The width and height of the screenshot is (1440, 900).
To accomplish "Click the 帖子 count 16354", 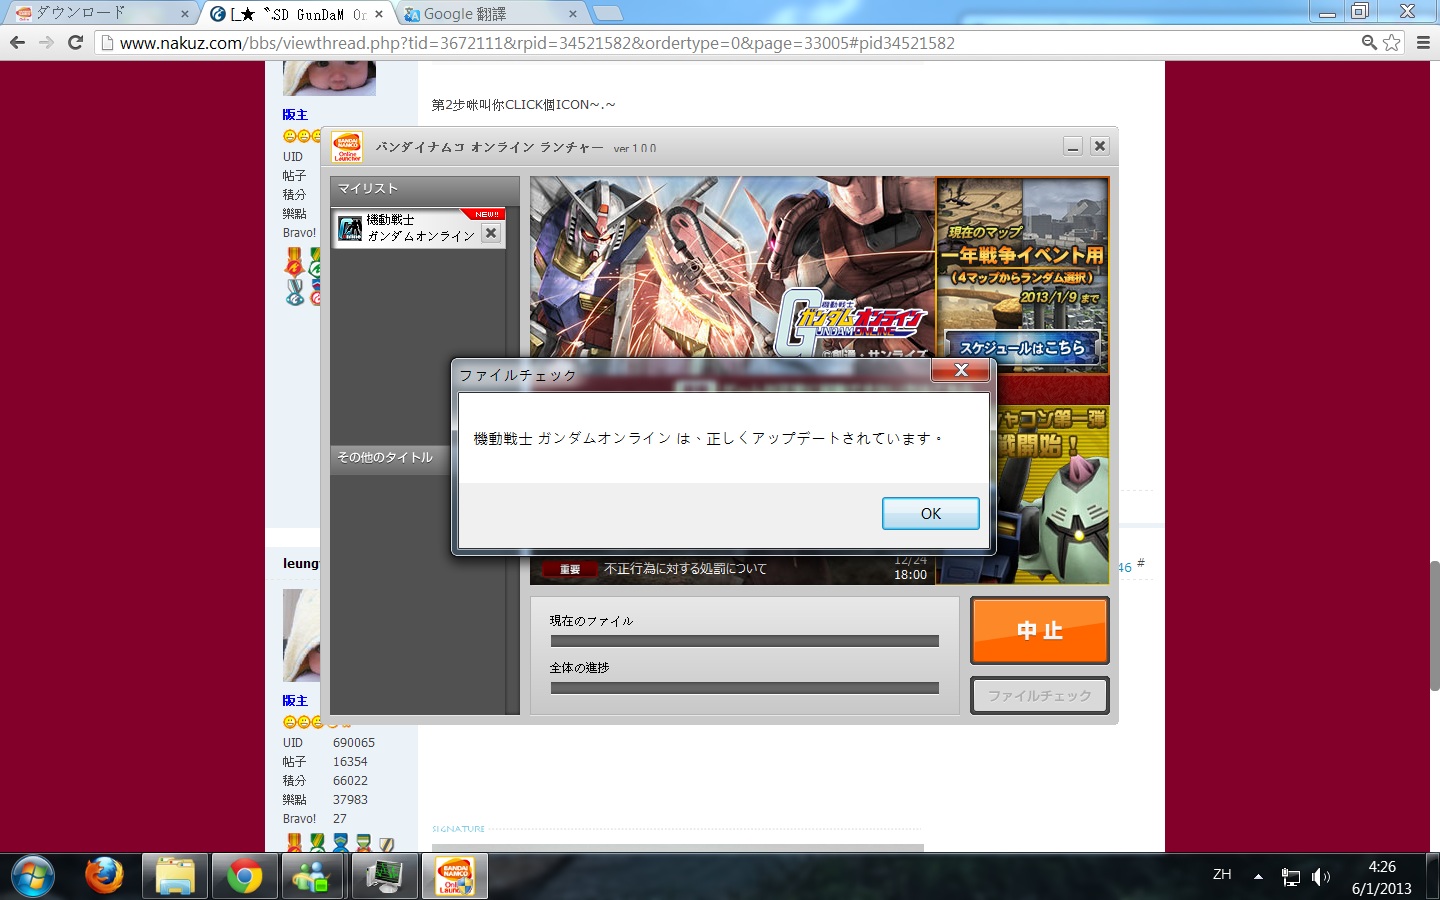I will point(350,762).
